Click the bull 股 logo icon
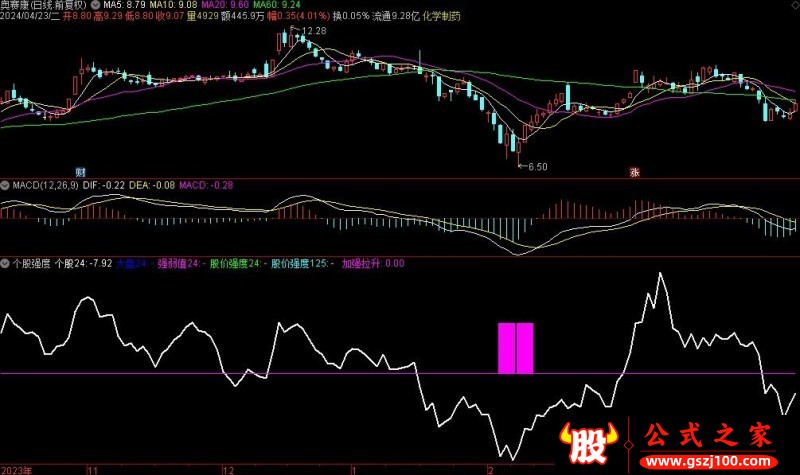 tap(585, 444)
